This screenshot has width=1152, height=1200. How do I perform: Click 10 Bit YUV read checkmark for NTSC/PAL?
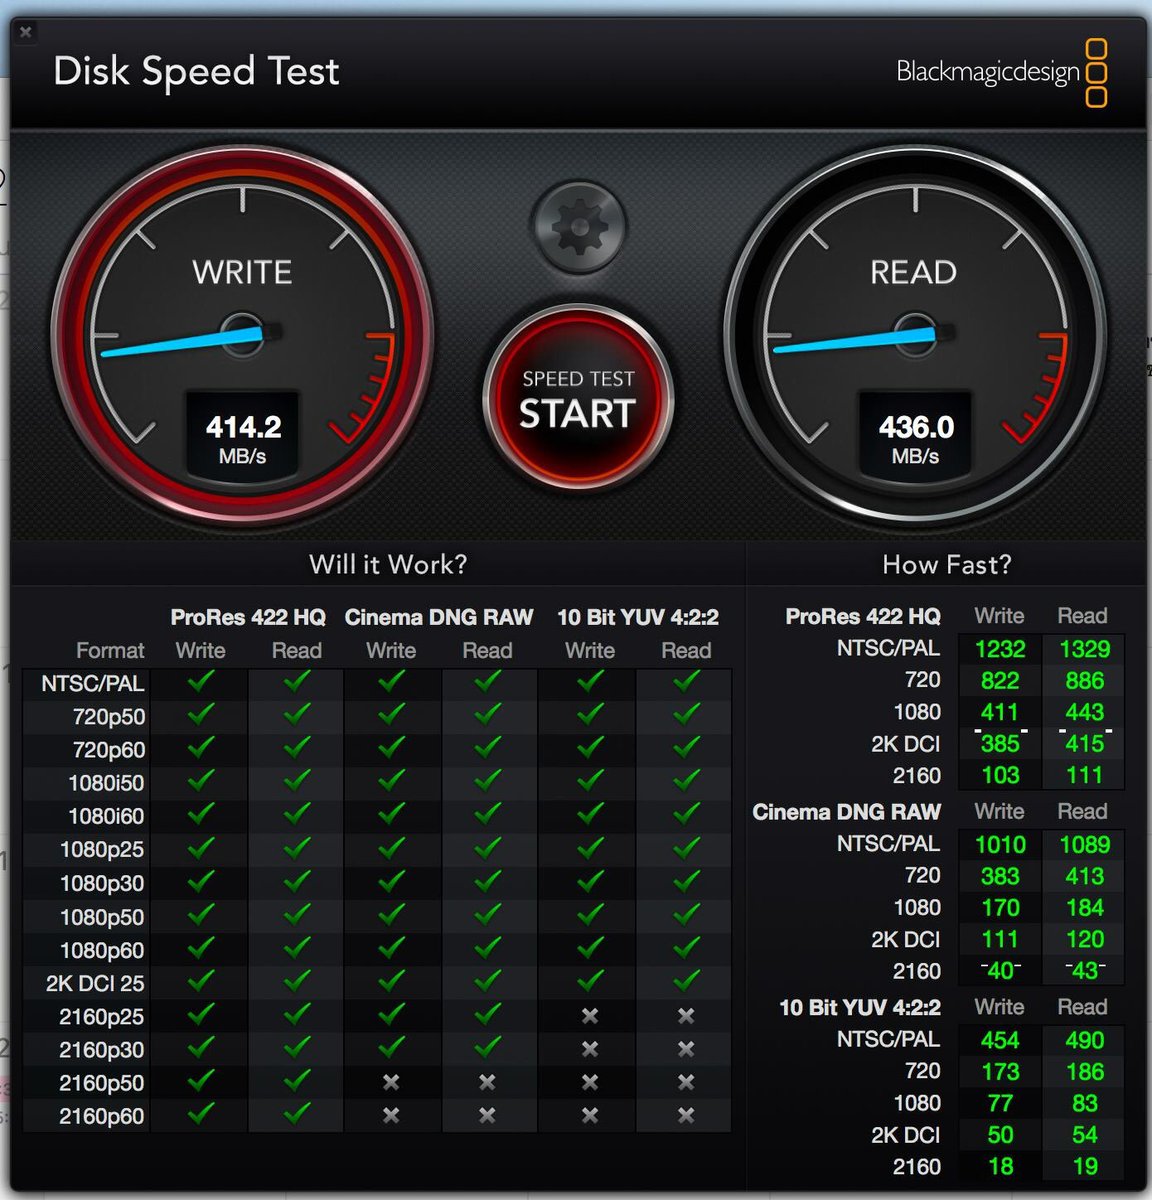click(x=686, y=680)
